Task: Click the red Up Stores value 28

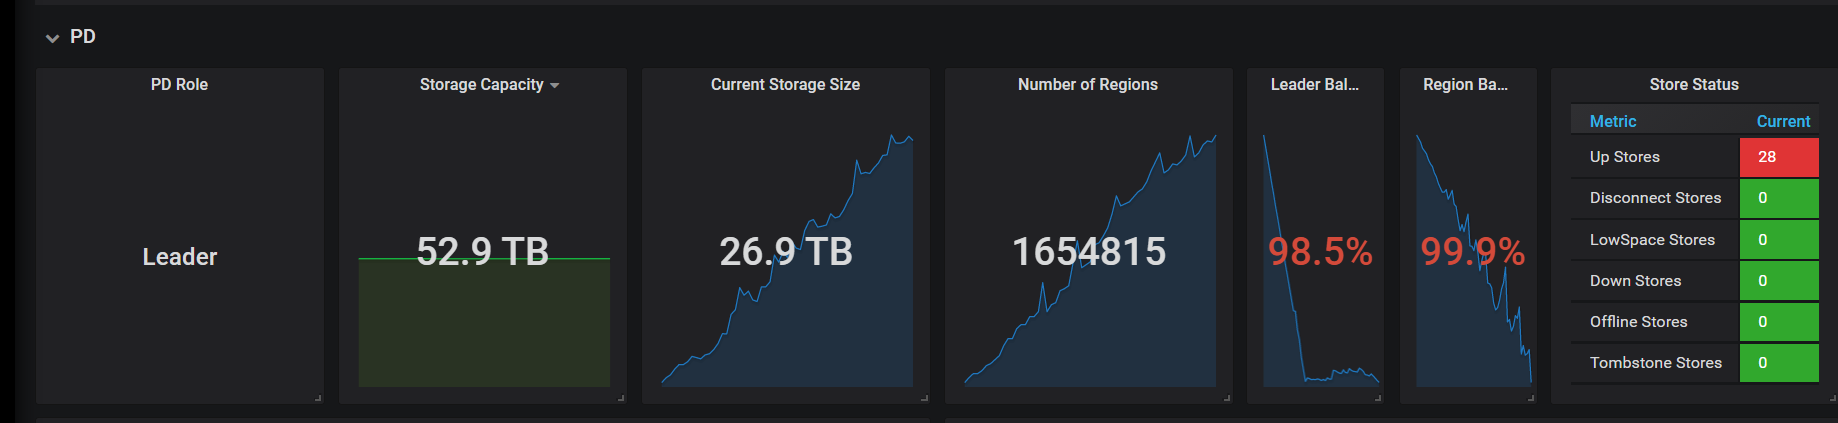Action: pos(1779,157)
